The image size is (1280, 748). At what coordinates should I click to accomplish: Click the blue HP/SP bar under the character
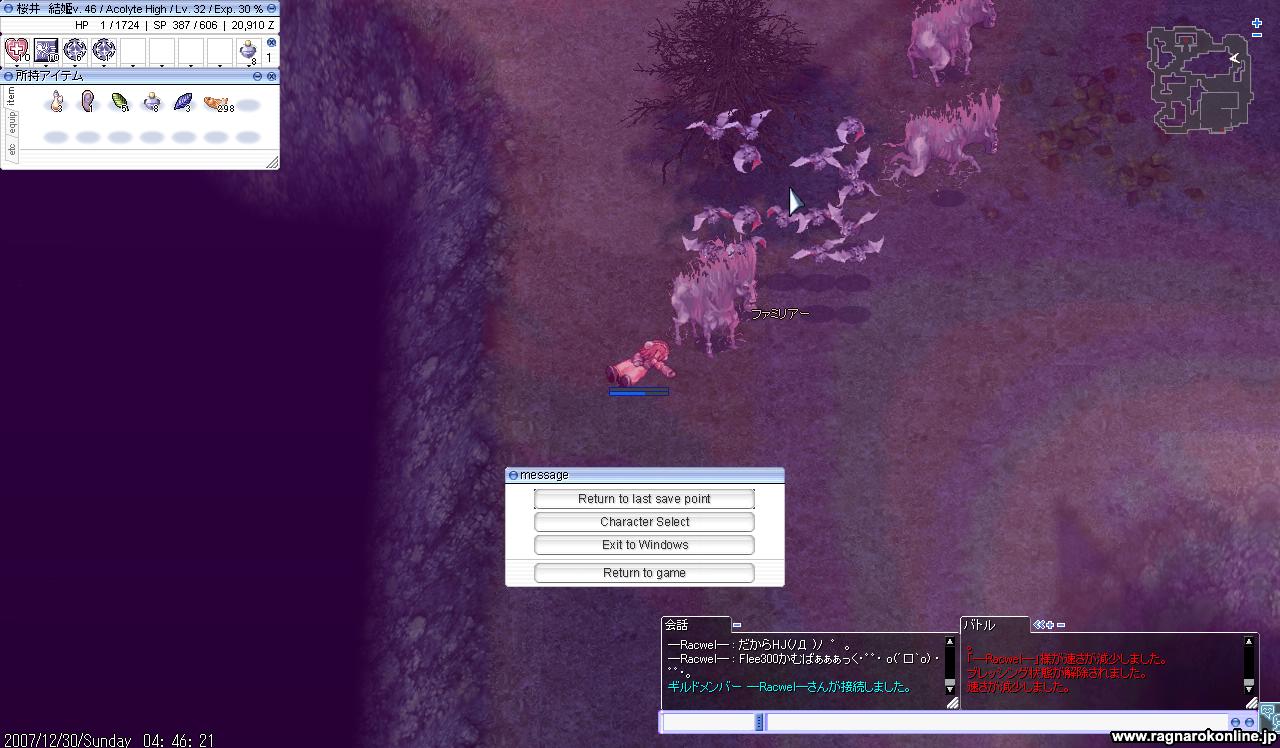pos(639,392)
